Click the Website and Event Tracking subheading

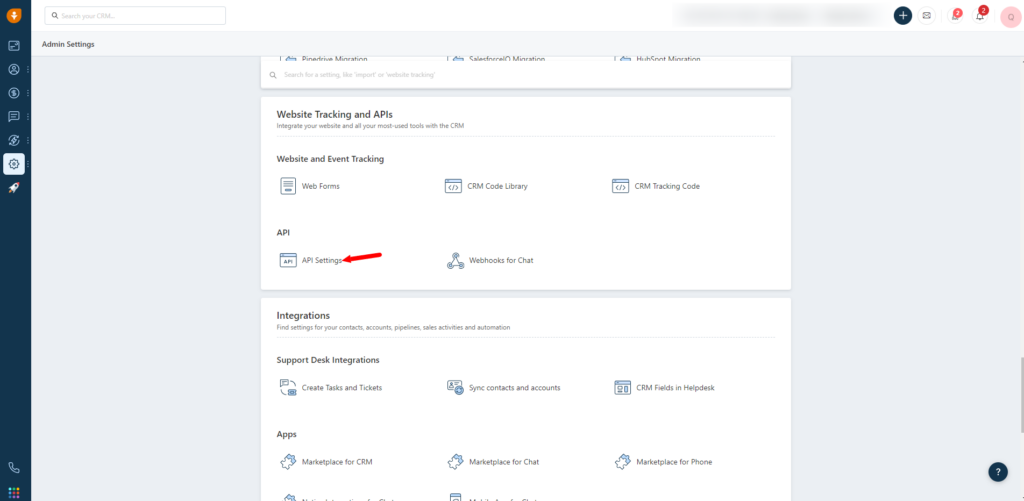(330, 159)
